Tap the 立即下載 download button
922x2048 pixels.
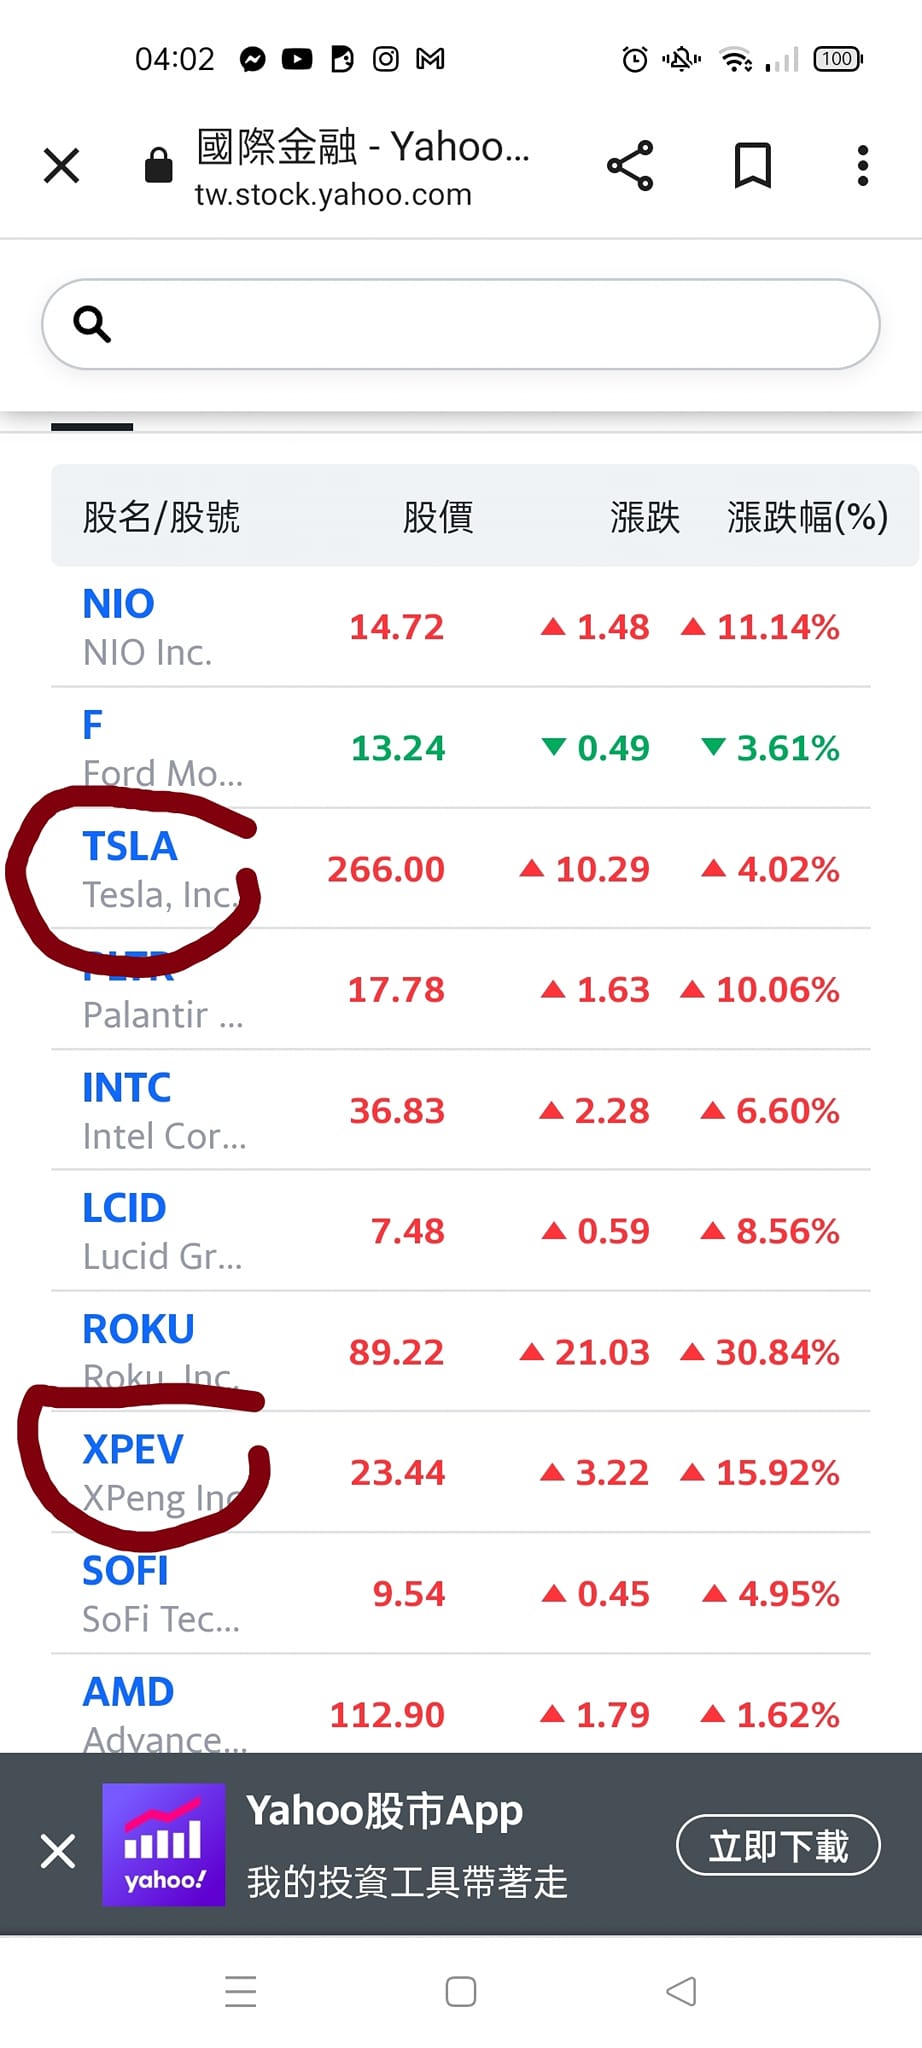pos(778,1845)
